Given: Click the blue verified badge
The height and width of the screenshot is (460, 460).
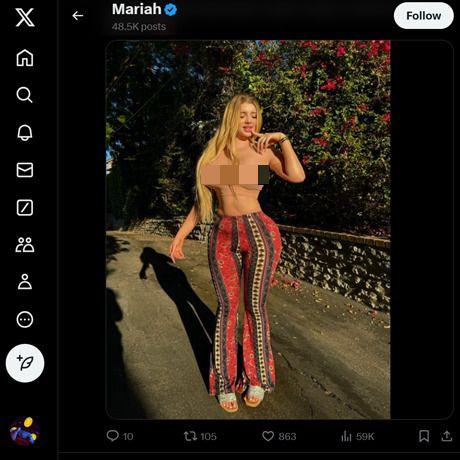Looking at the screenshot, I should point(171,10).
